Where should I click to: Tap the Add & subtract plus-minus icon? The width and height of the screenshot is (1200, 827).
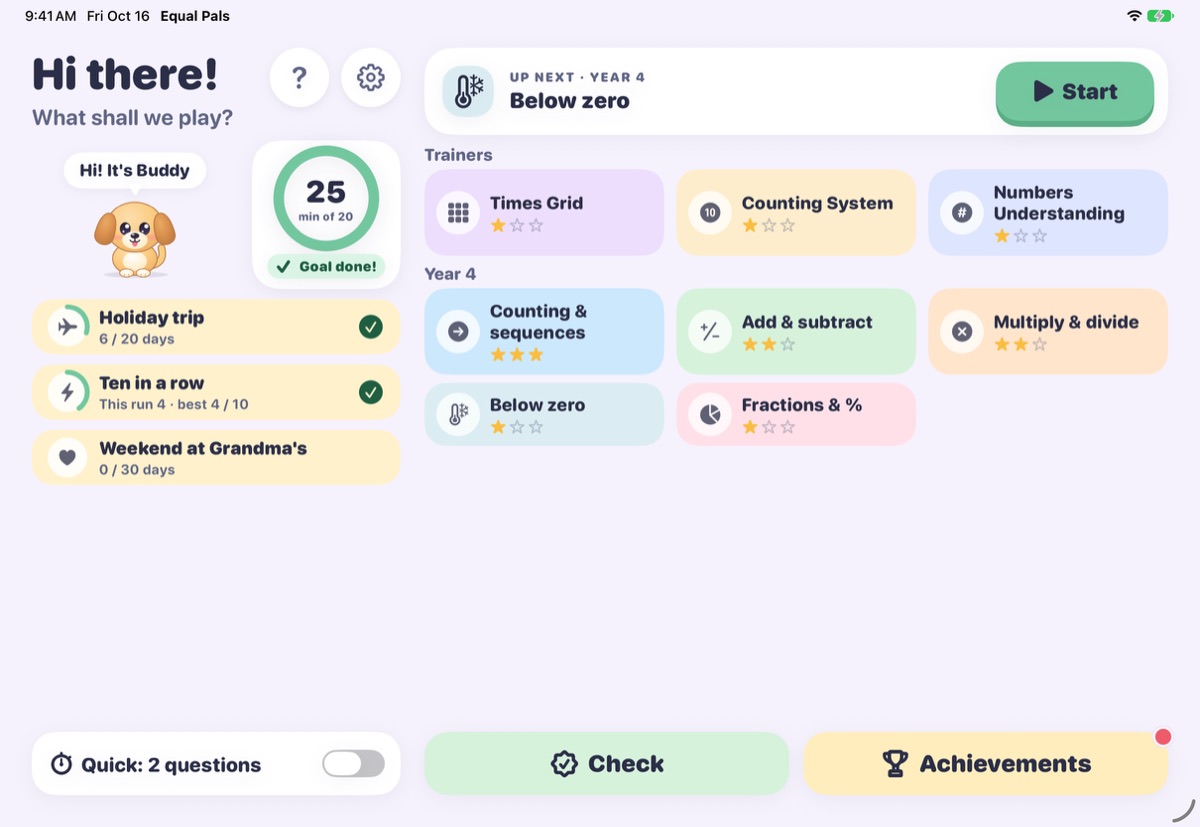coord(710,332)
